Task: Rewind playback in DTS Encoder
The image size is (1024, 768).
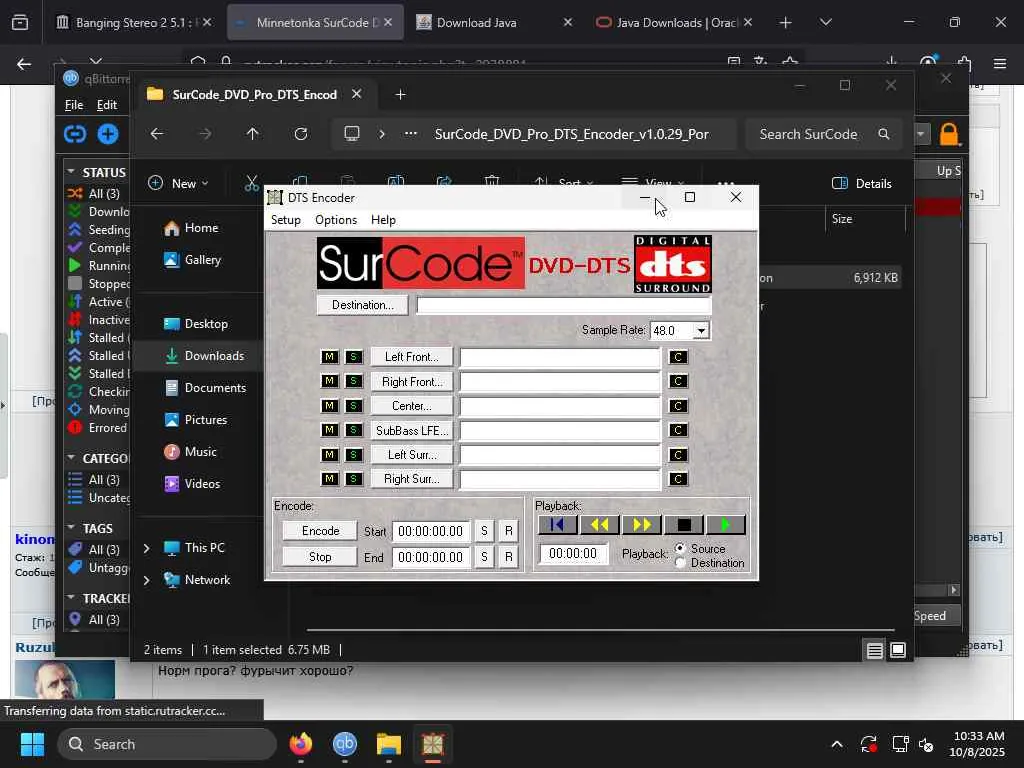Action: [600, 524]
